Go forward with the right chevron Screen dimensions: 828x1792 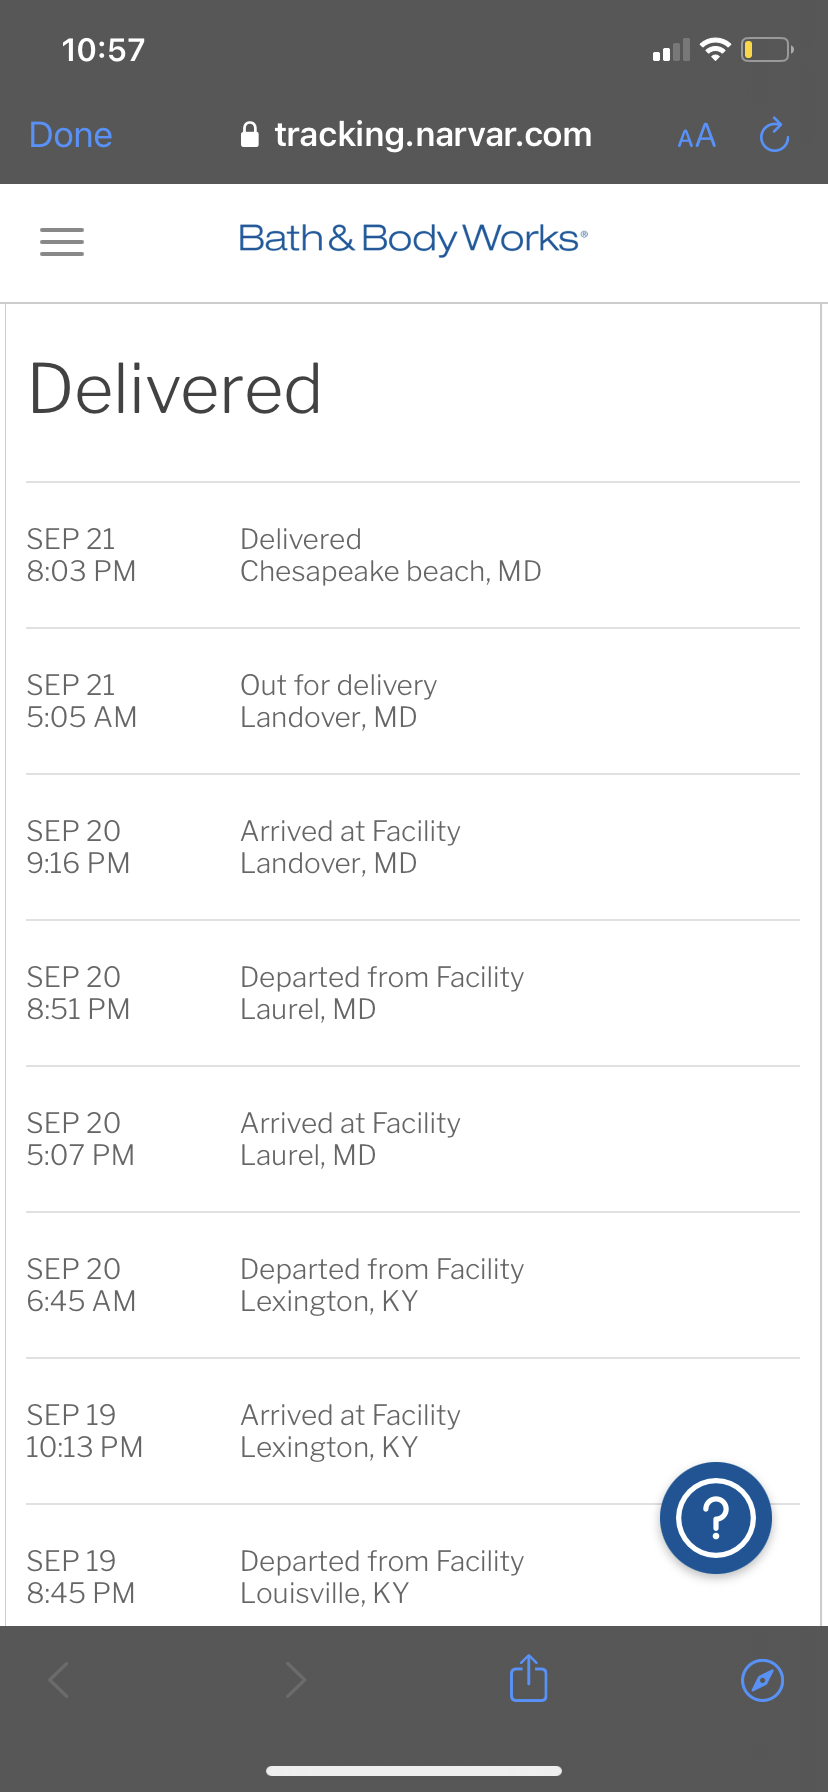click(295, 1680)
